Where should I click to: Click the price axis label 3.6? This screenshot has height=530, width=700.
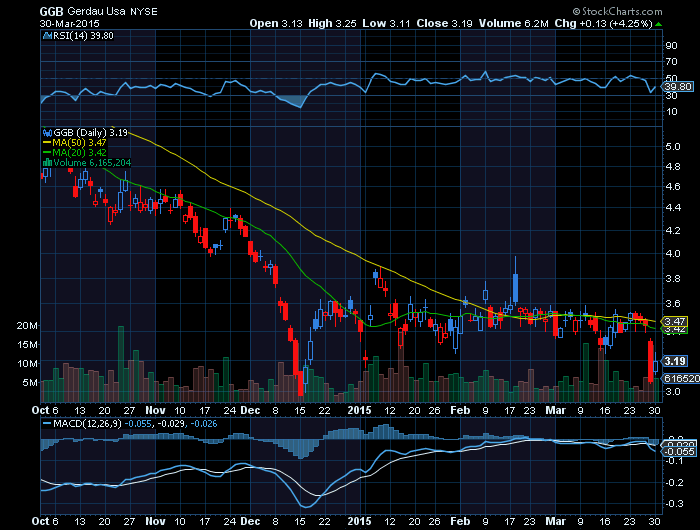(x=673, y=304)
